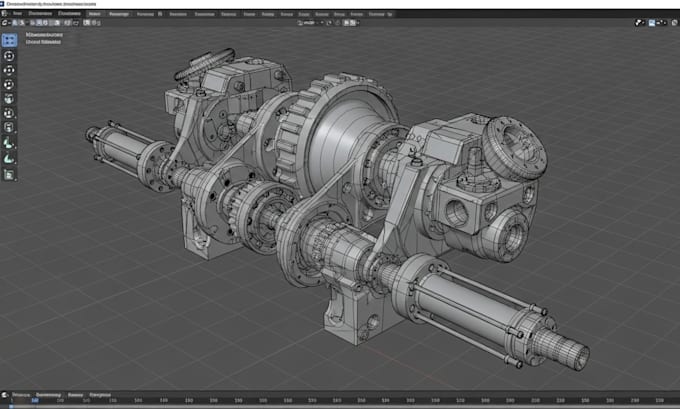Expand the small arrow after the snapping buttons
The height and width of the screenshot is (409, 680).
tap(358, 23)
